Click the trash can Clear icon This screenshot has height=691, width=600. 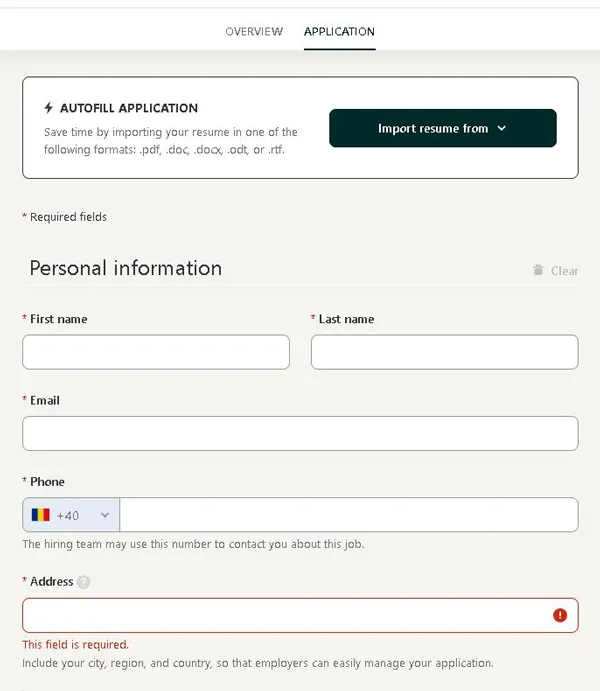[538, 270]
